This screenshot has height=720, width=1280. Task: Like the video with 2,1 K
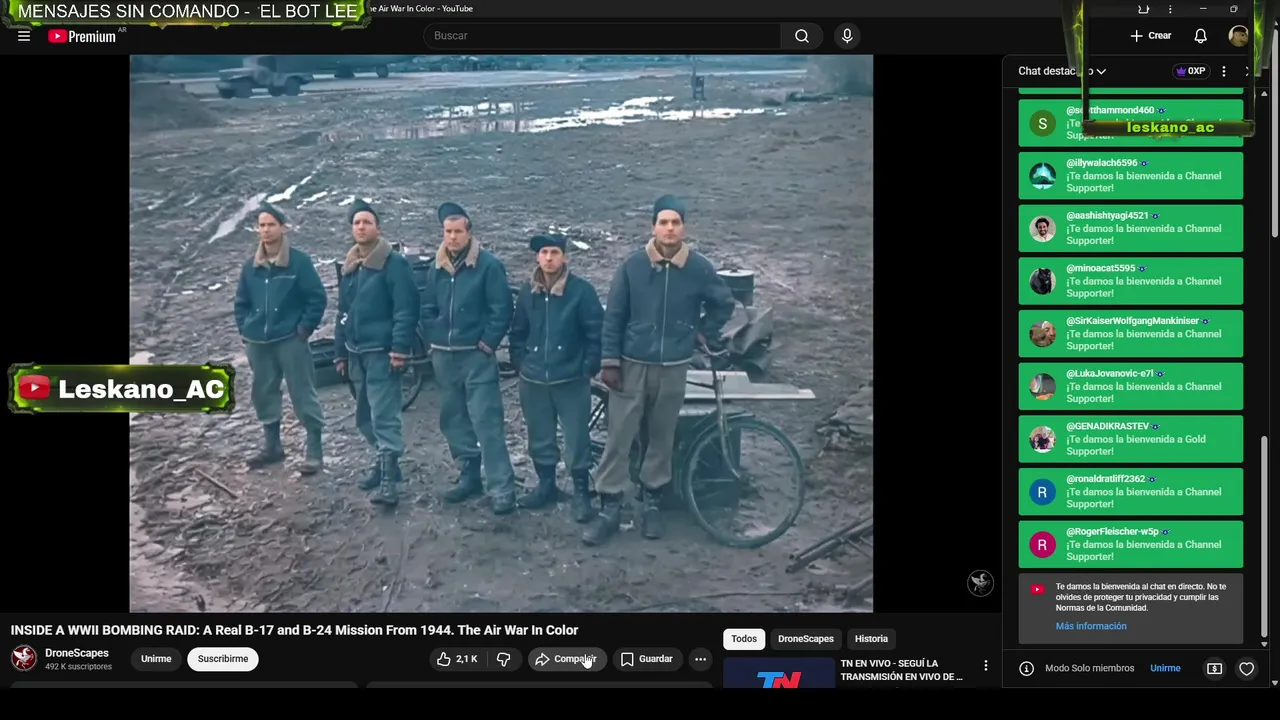[457, 659]
